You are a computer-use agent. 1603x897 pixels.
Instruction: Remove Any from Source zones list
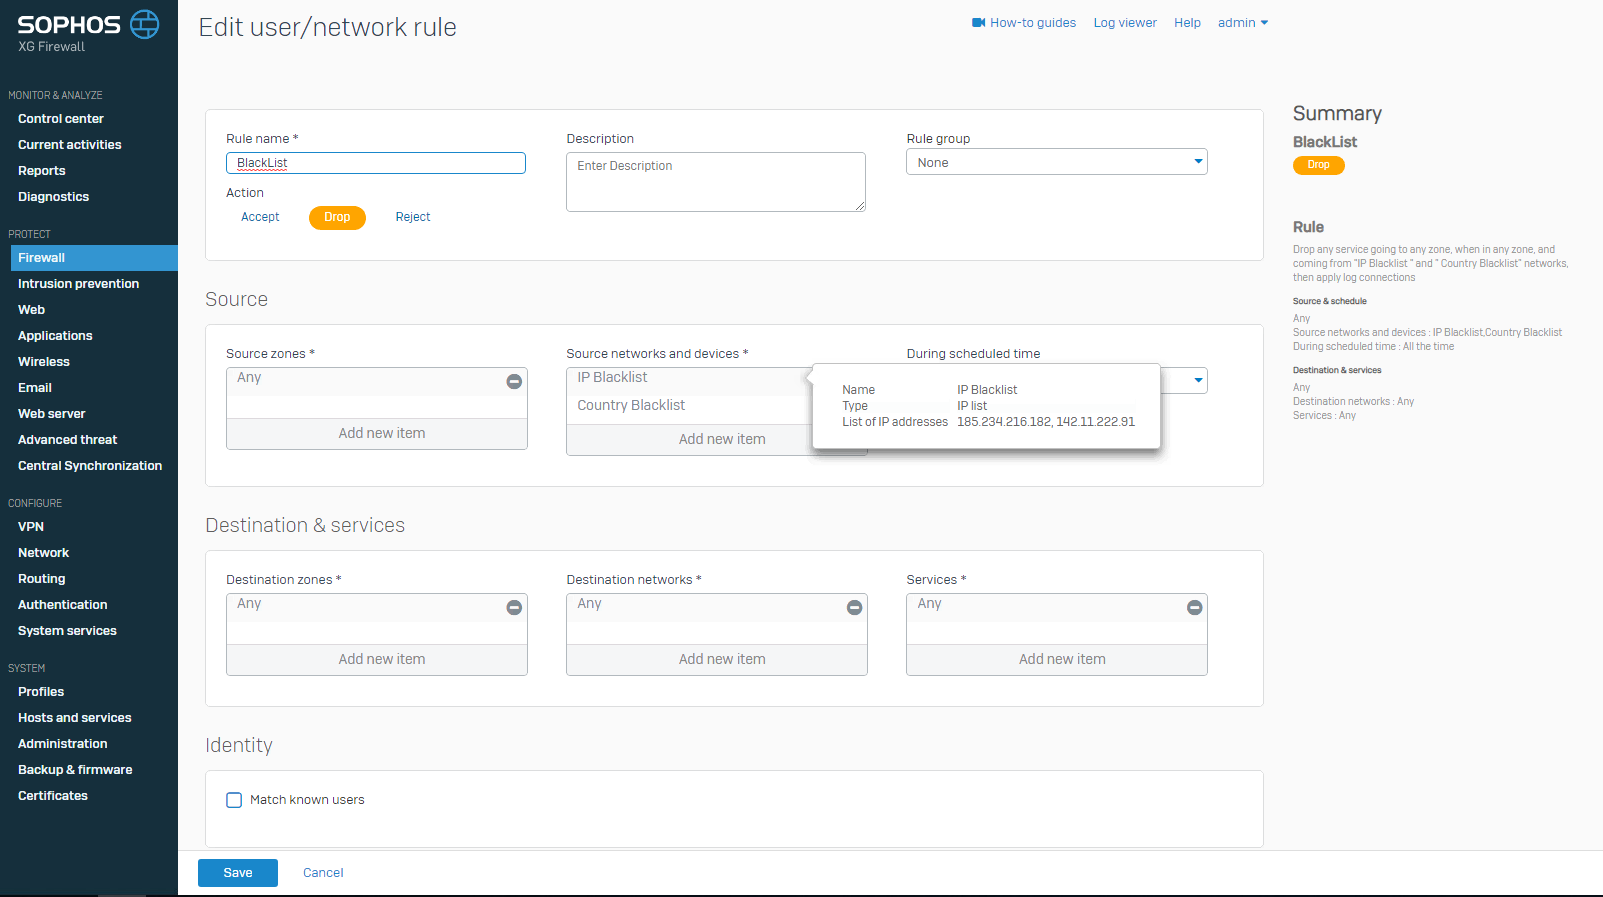tap(514, 381)
